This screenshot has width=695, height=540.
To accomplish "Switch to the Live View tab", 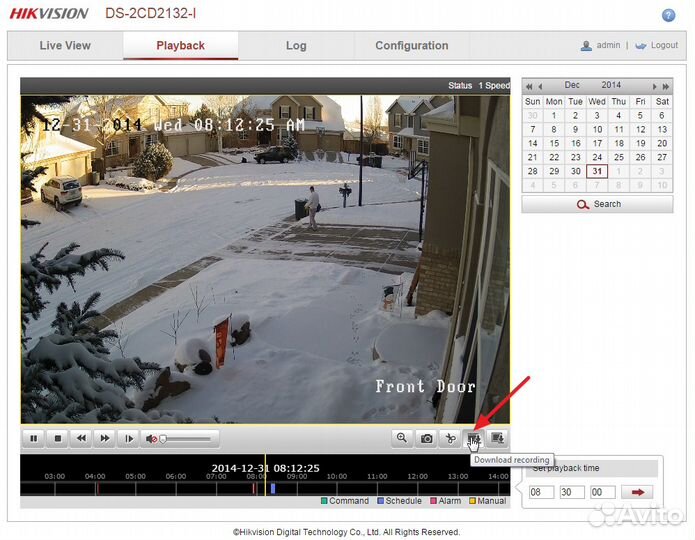I will pos(65,46).
